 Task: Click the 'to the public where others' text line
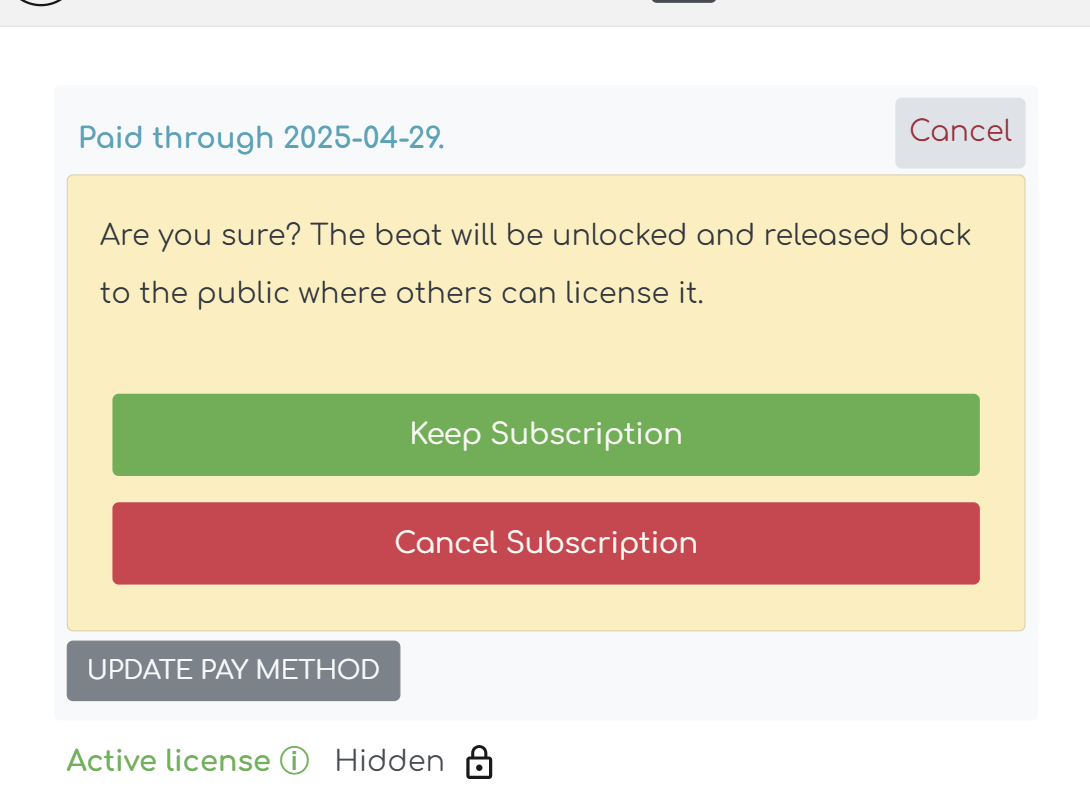click(x=401, y=294)
